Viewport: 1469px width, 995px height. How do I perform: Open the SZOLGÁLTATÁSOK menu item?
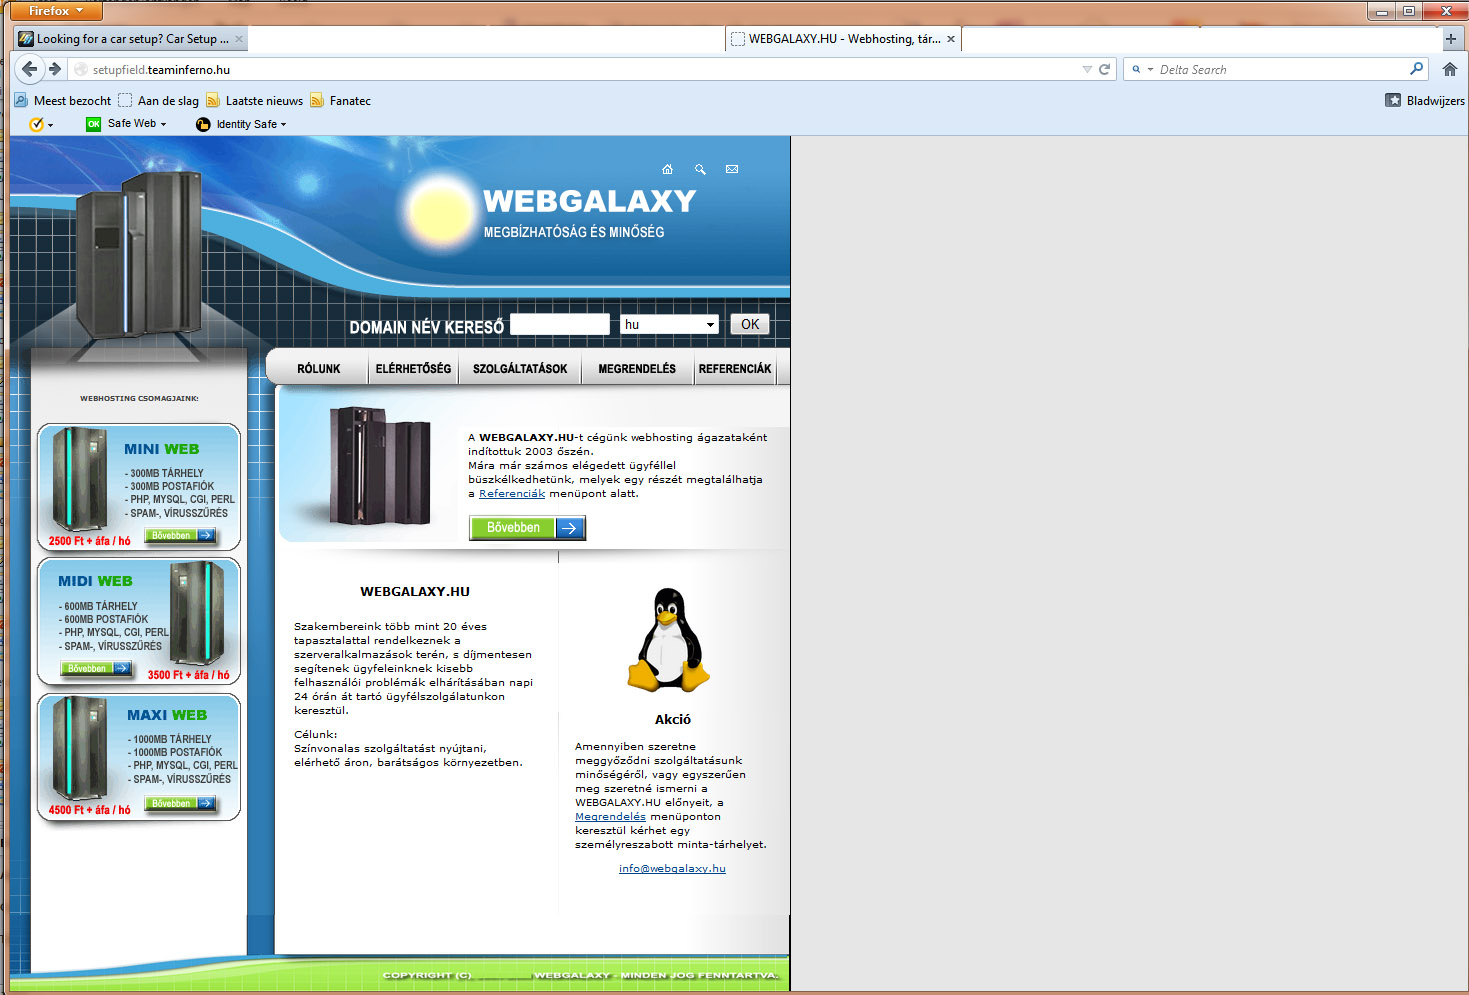tap(520, 369)
